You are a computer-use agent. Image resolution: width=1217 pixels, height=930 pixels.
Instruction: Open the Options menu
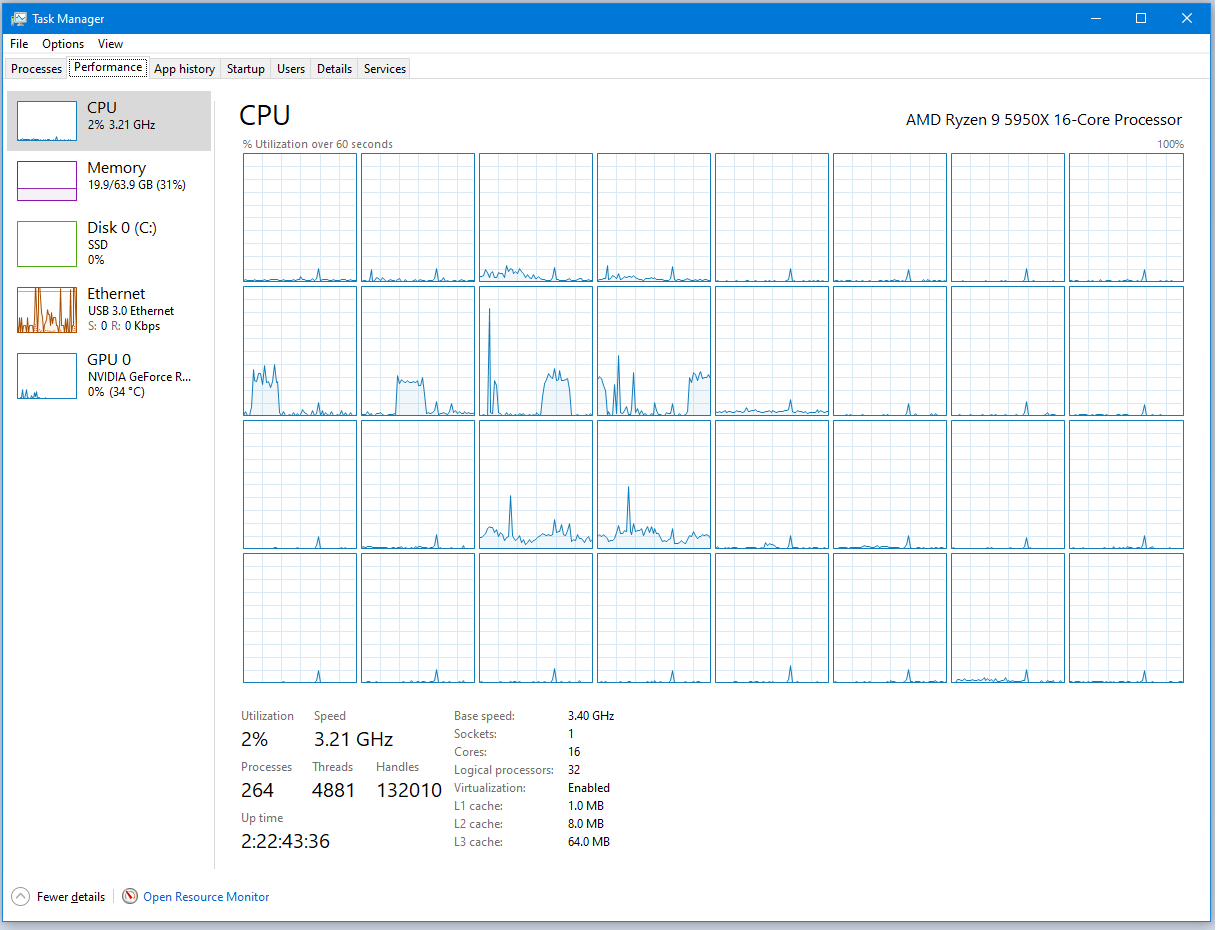click(63, 44)
